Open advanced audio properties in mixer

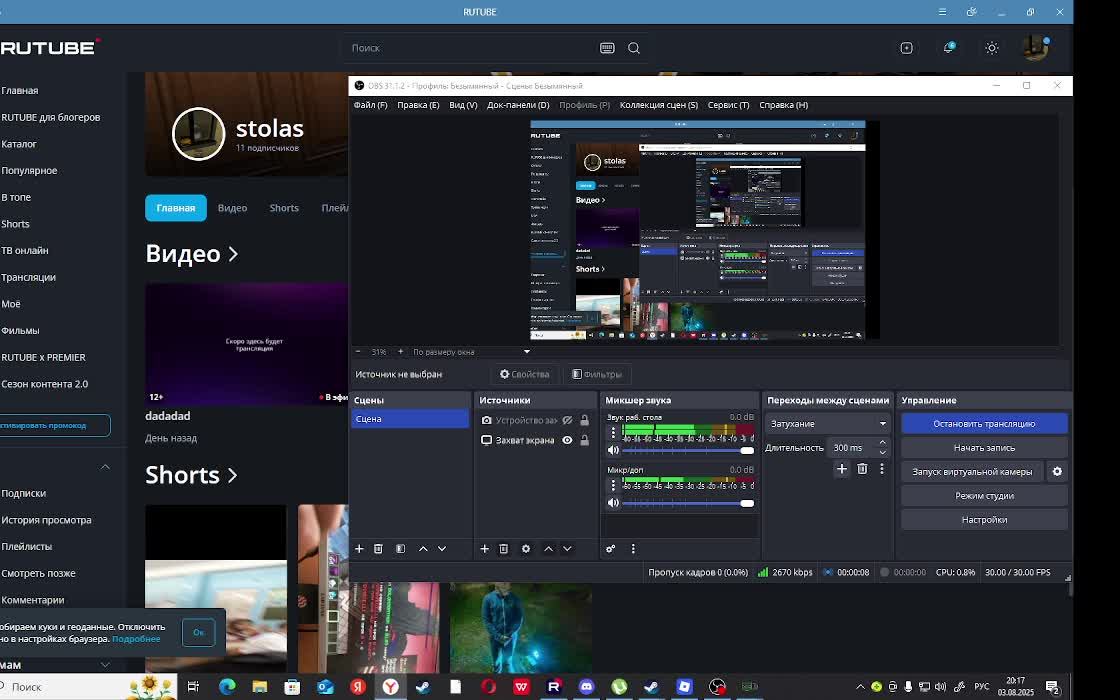[611, 549]
